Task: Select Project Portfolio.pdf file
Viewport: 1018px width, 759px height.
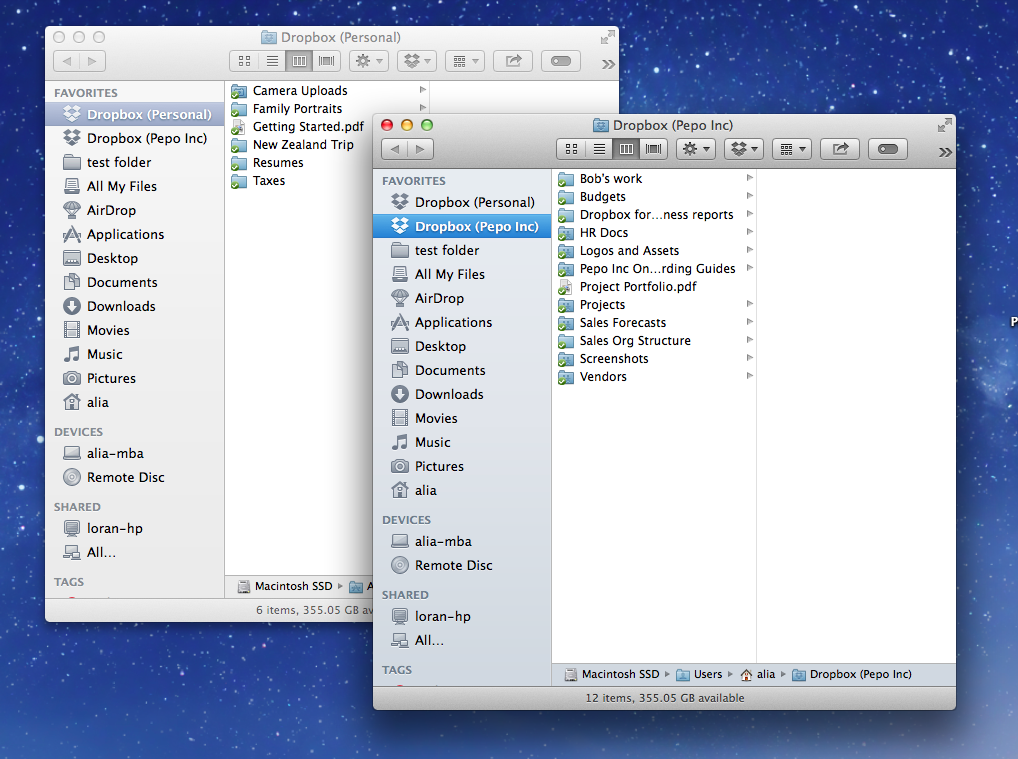Action: [x=637, y=287]
